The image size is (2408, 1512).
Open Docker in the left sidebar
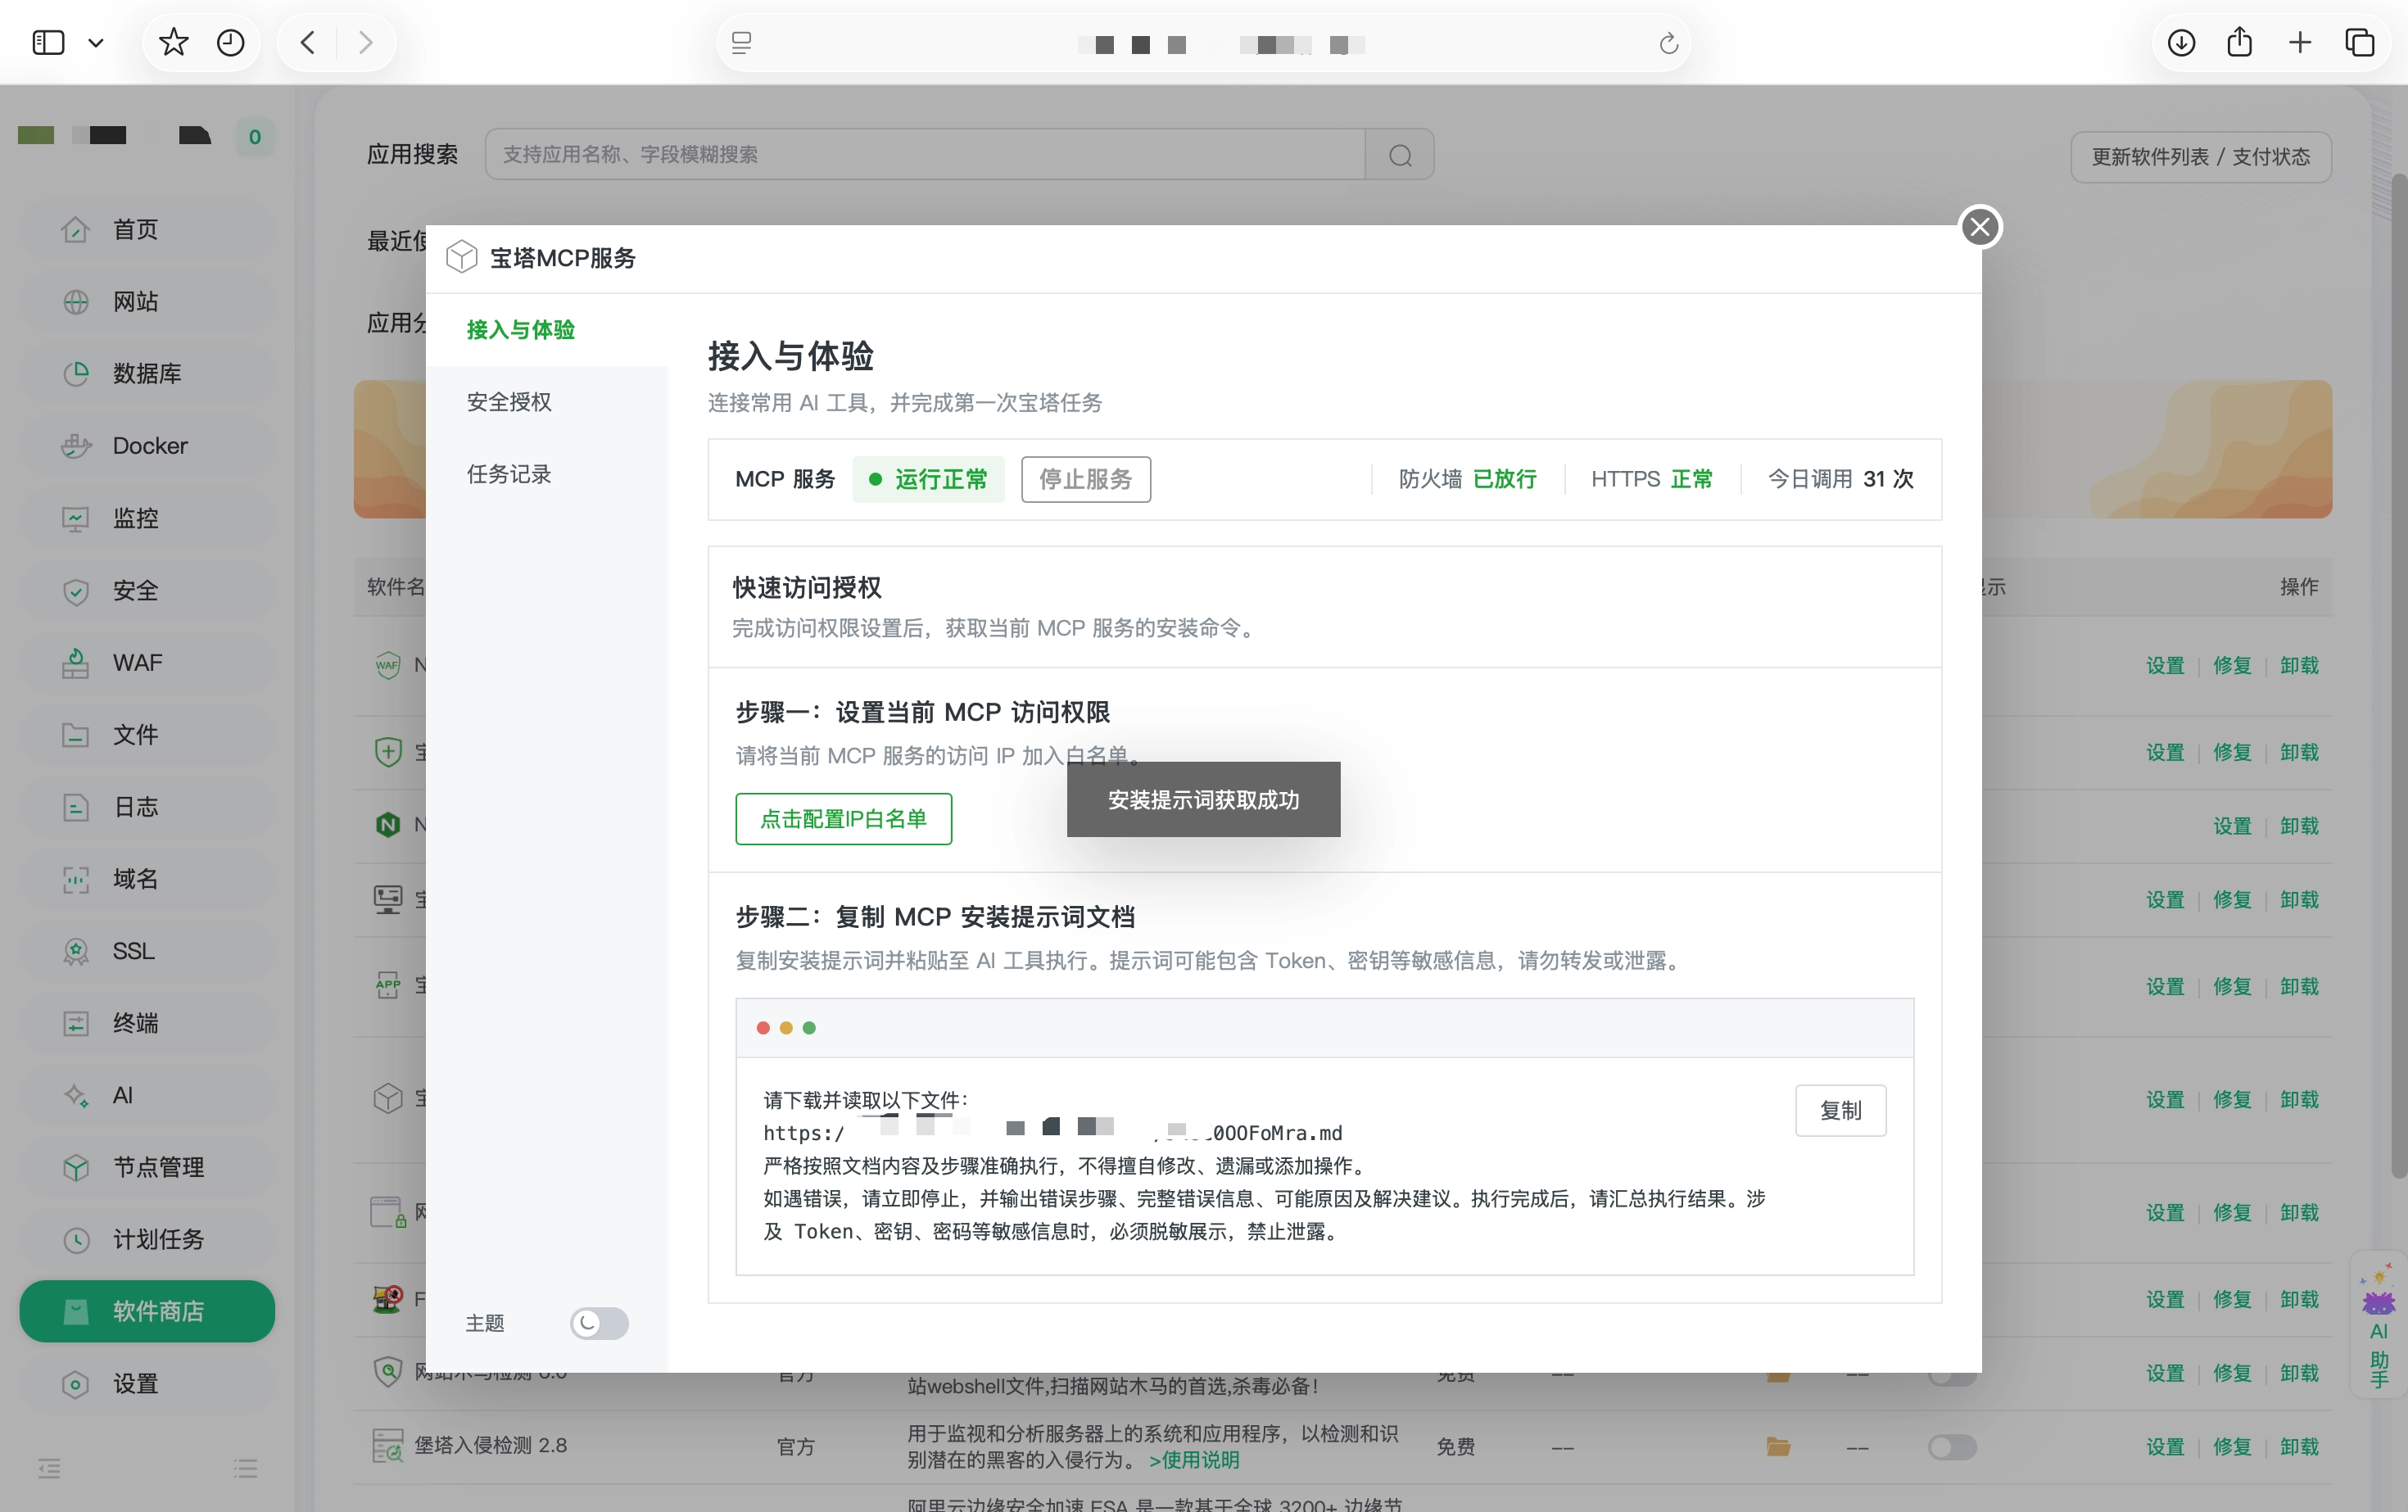(x=147, y=446)
